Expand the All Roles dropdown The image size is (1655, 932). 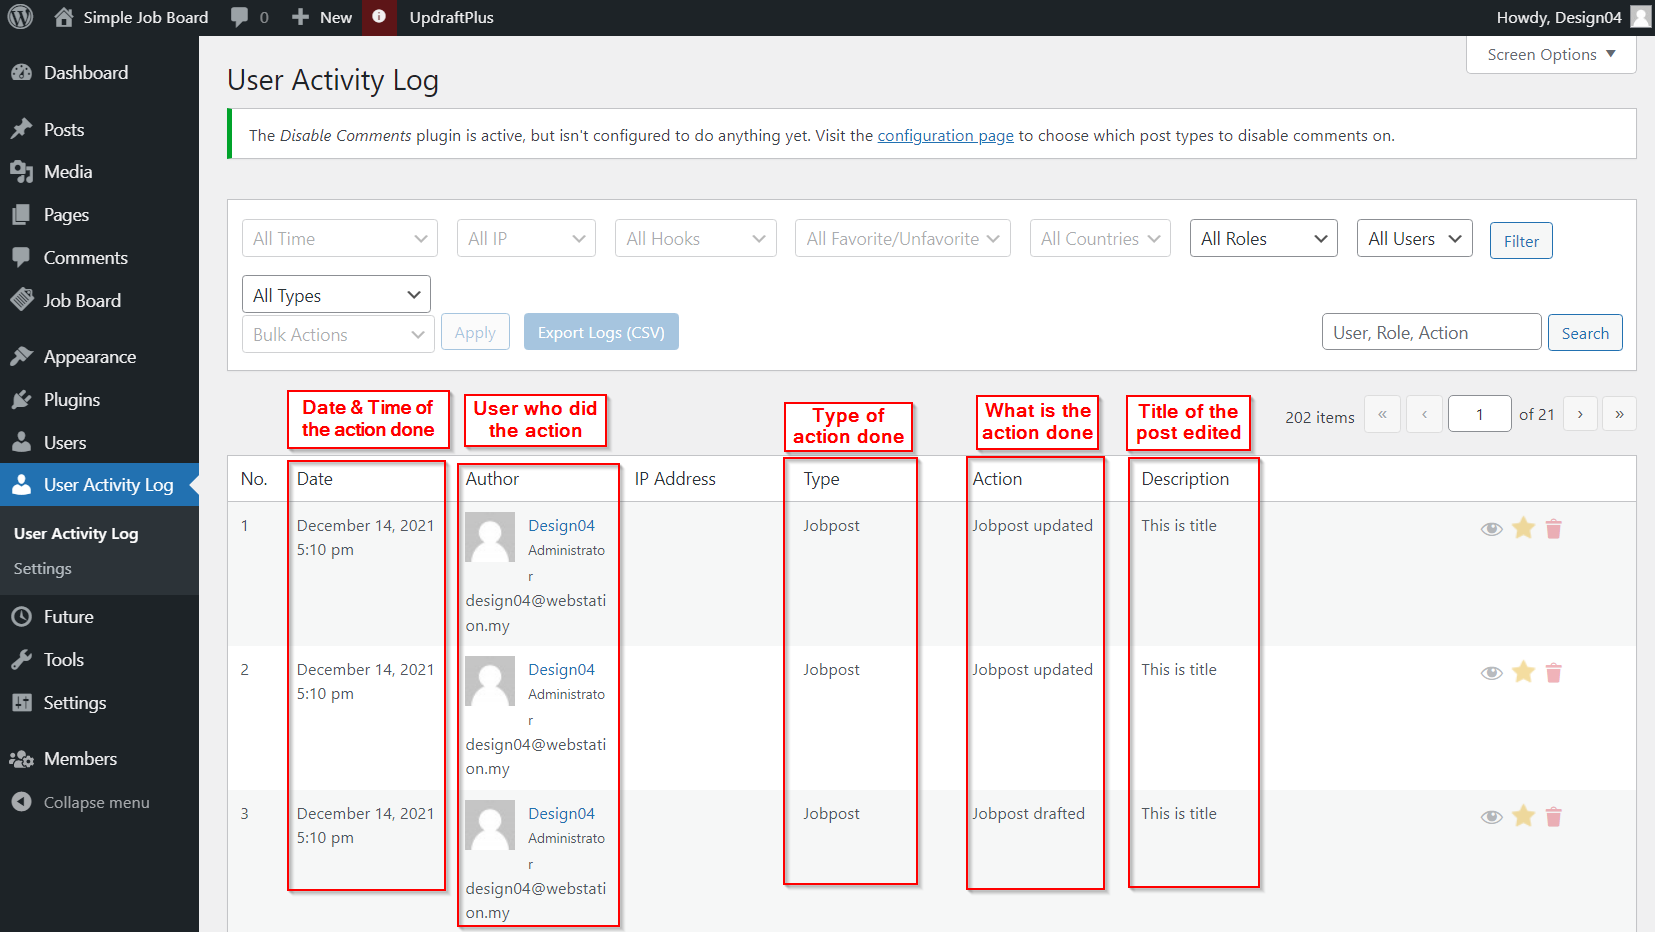pos(1263,238)
